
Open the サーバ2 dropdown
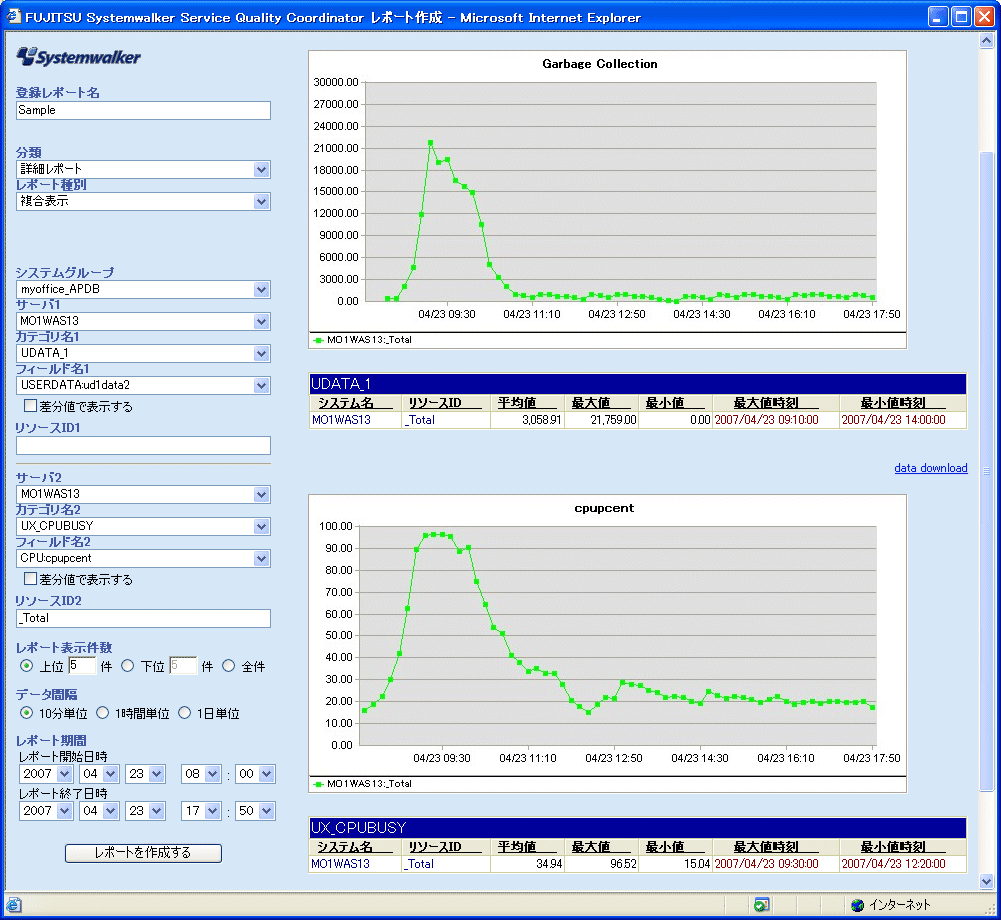pyautogui.click(x=143, y=494)
